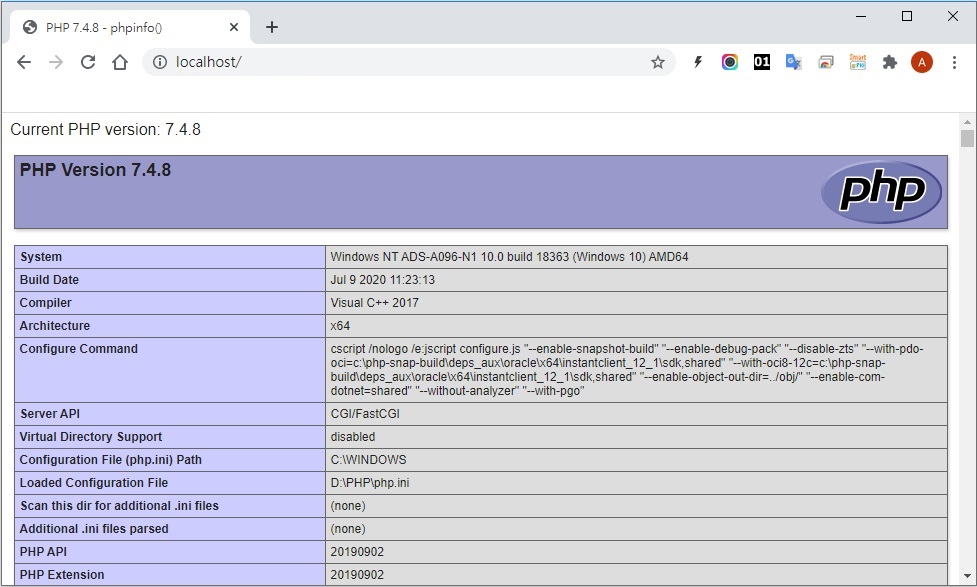Click the scrollbar up arrow
This screenshot has height=587, width=977.
click(967, 122)
